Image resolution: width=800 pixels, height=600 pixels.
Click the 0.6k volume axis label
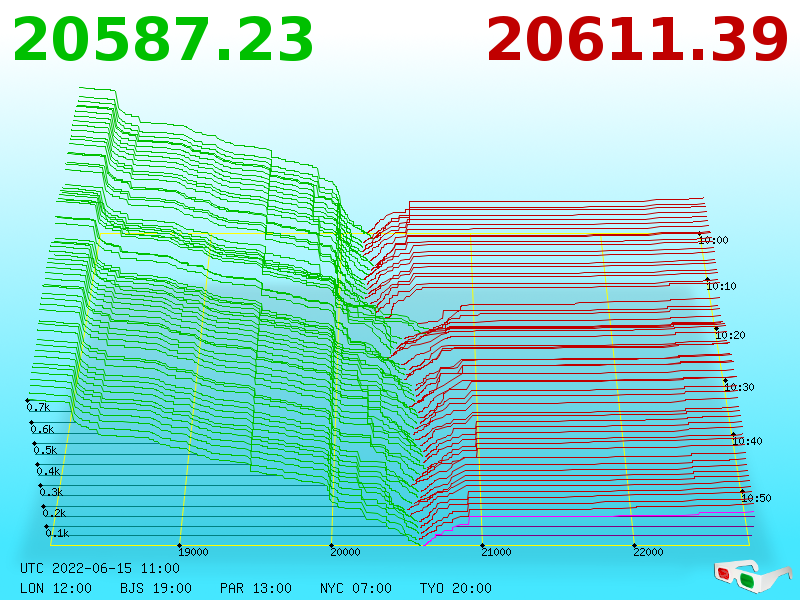pyautogui.click(x=42, y=429)
